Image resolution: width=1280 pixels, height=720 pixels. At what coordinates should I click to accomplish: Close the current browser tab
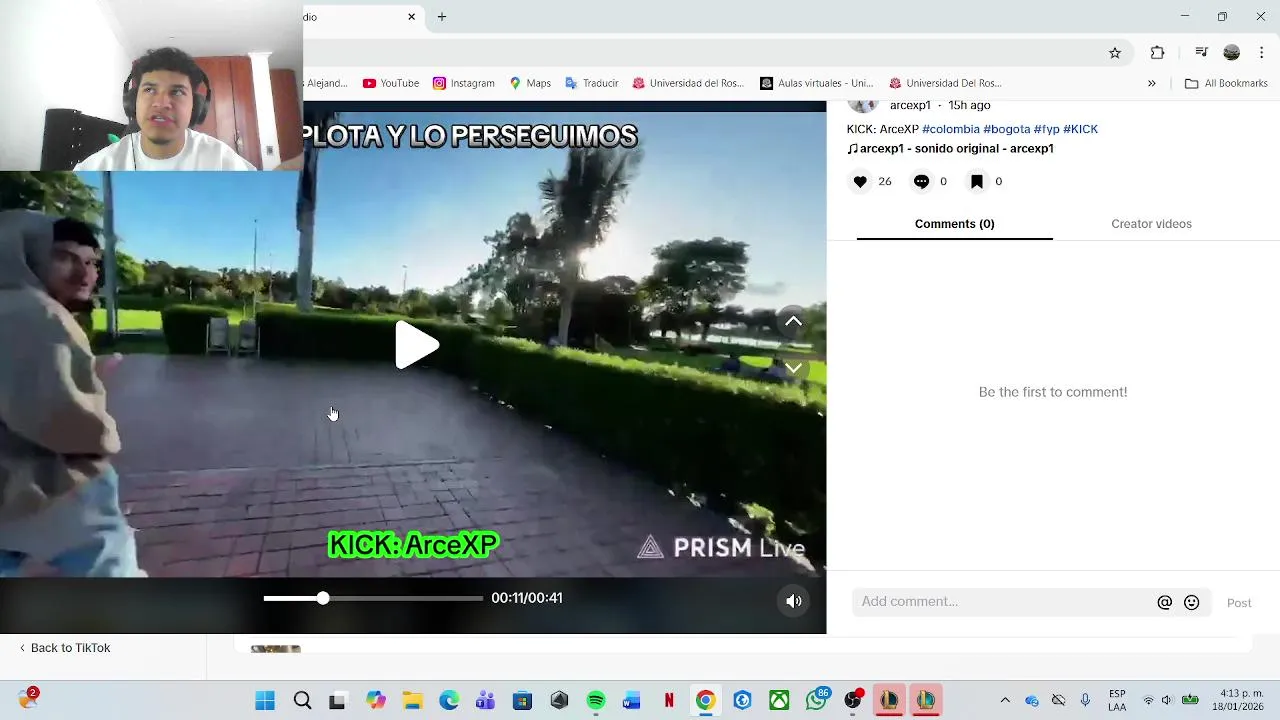pos(411,17)
